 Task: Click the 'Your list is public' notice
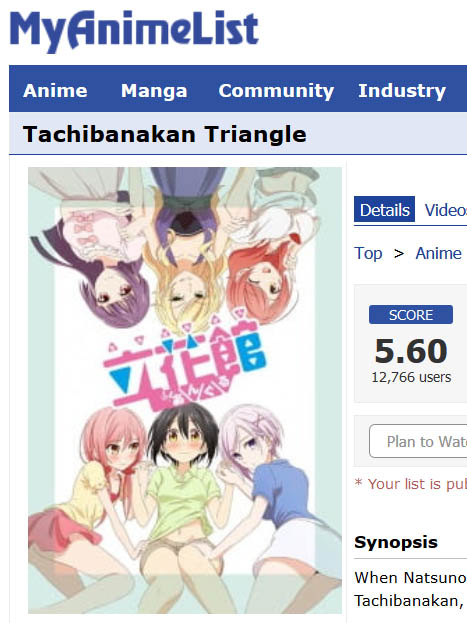[411, 484]
